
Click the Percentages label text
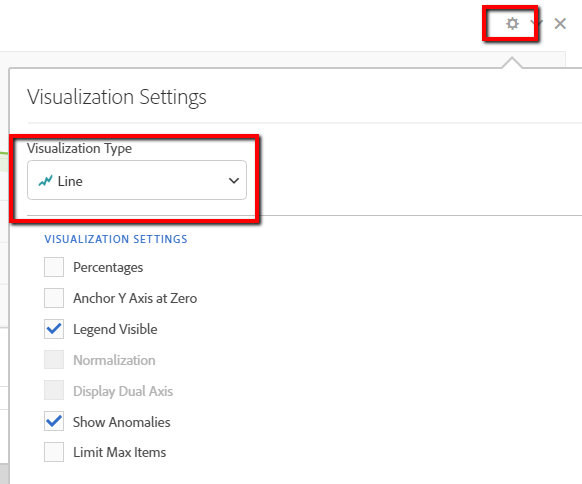tap(108, 268)
